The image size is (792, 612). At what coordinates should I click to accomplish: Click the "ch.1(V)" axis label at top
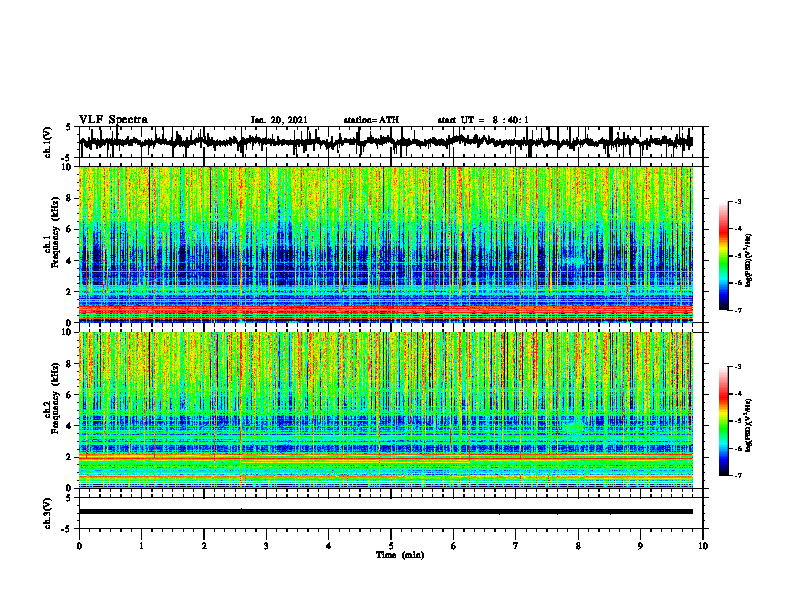[48, 142]
